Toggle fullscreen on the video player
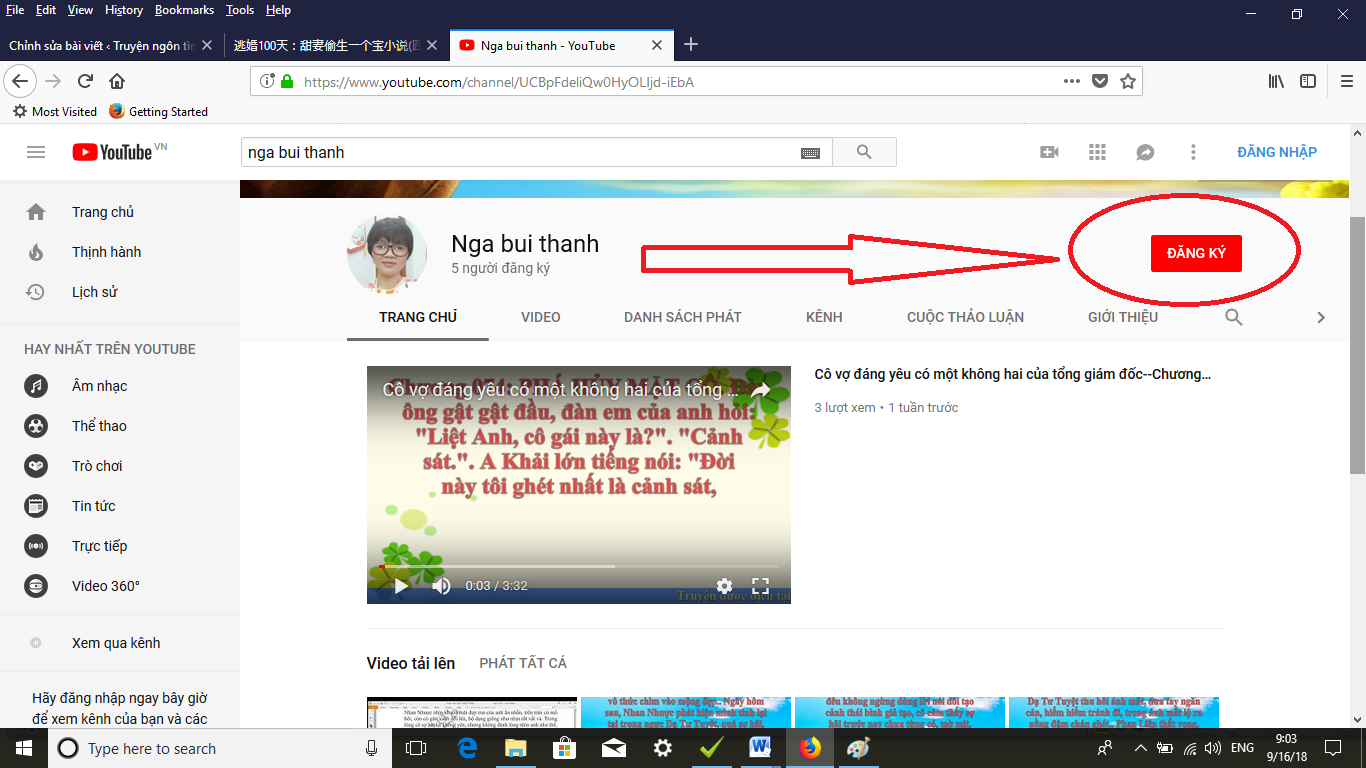The width and height of the screenshot is (1366, 768). pyautogui.click(x=760, y=586)
